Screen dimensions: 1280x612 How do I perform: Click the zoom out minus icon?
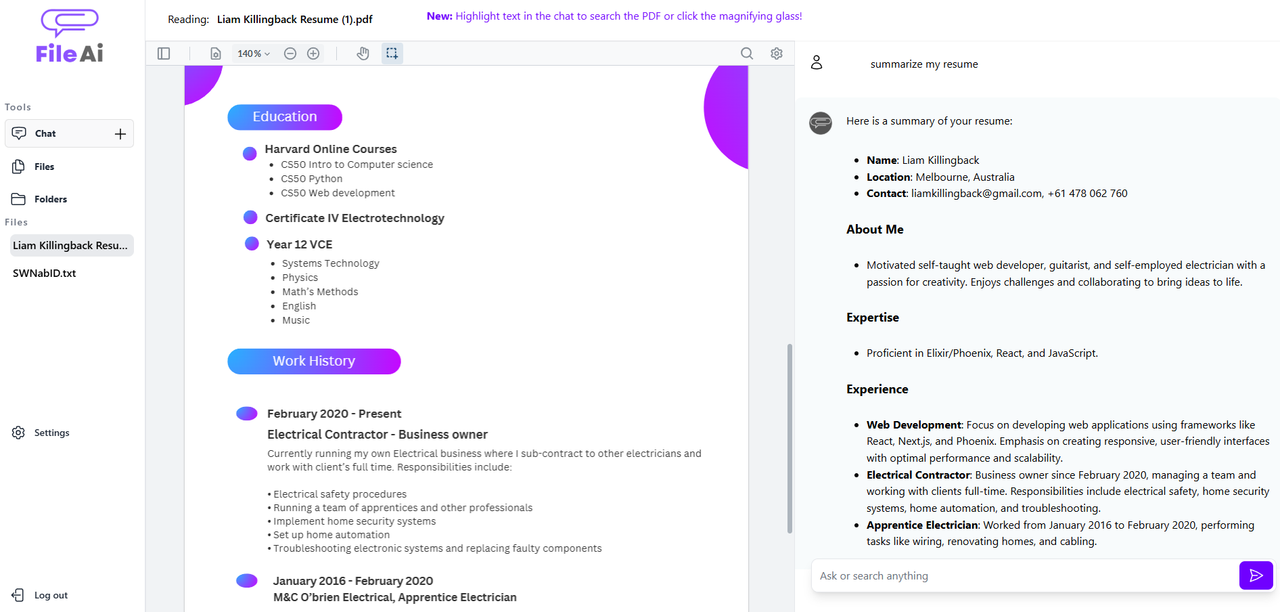[x=290, y=53]
